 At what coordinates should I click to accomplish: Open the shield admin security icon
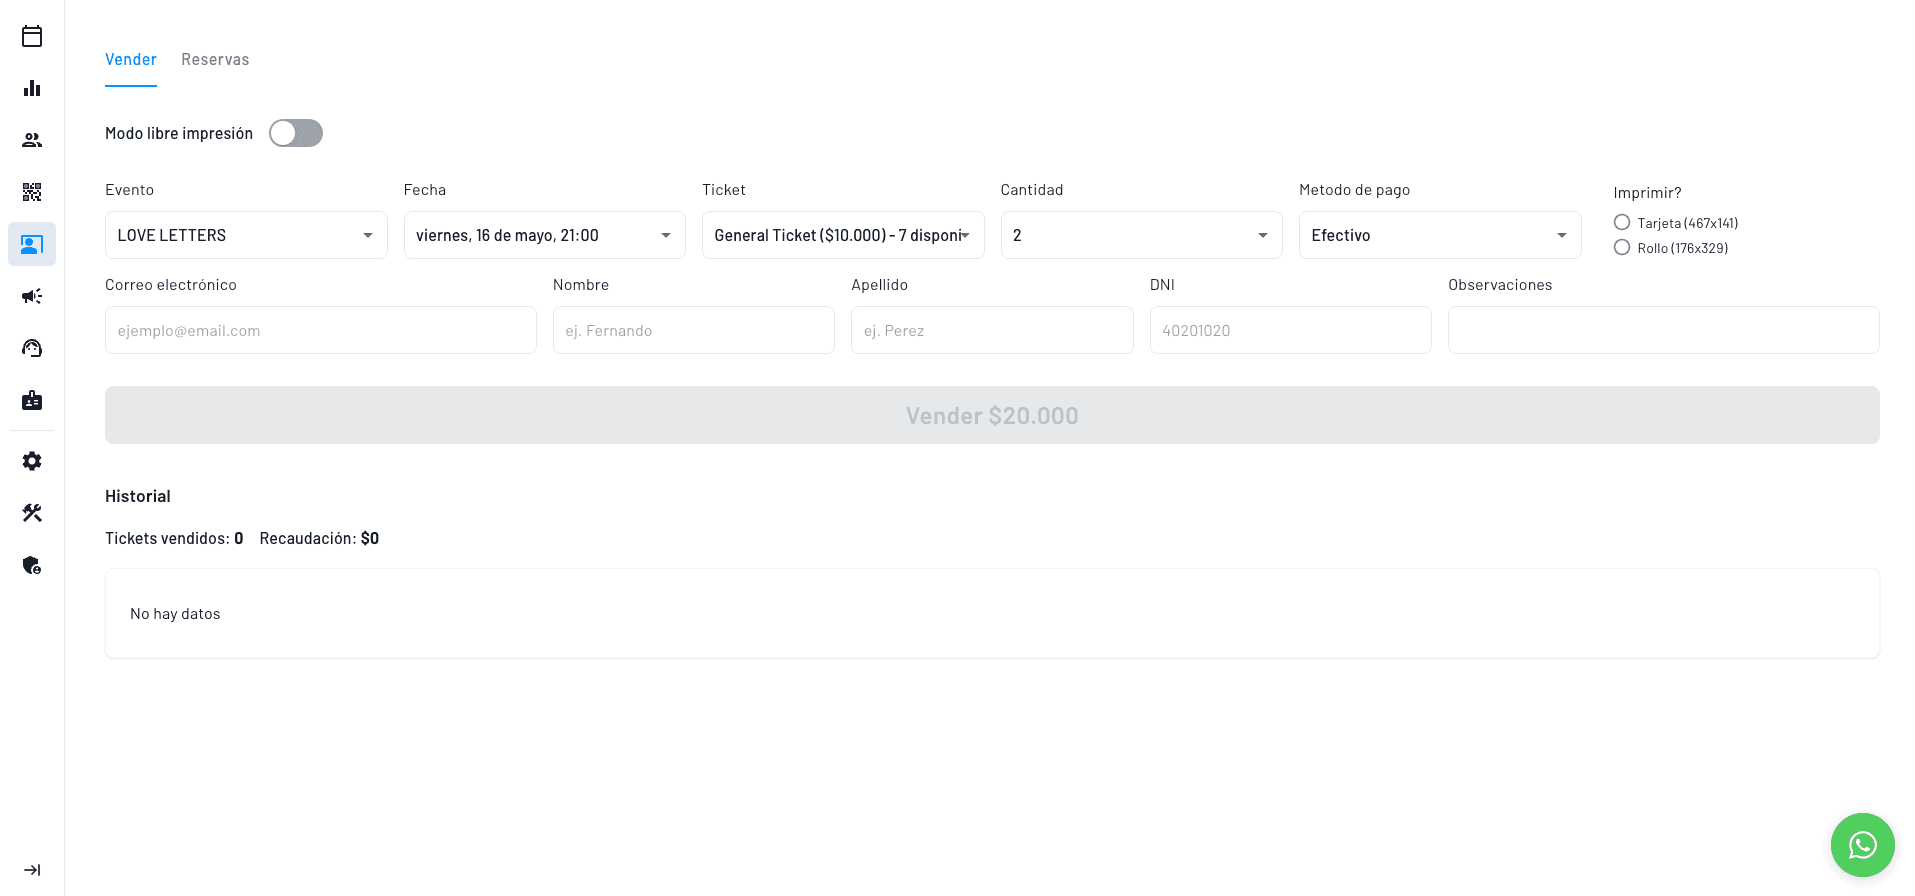[32, 565]
